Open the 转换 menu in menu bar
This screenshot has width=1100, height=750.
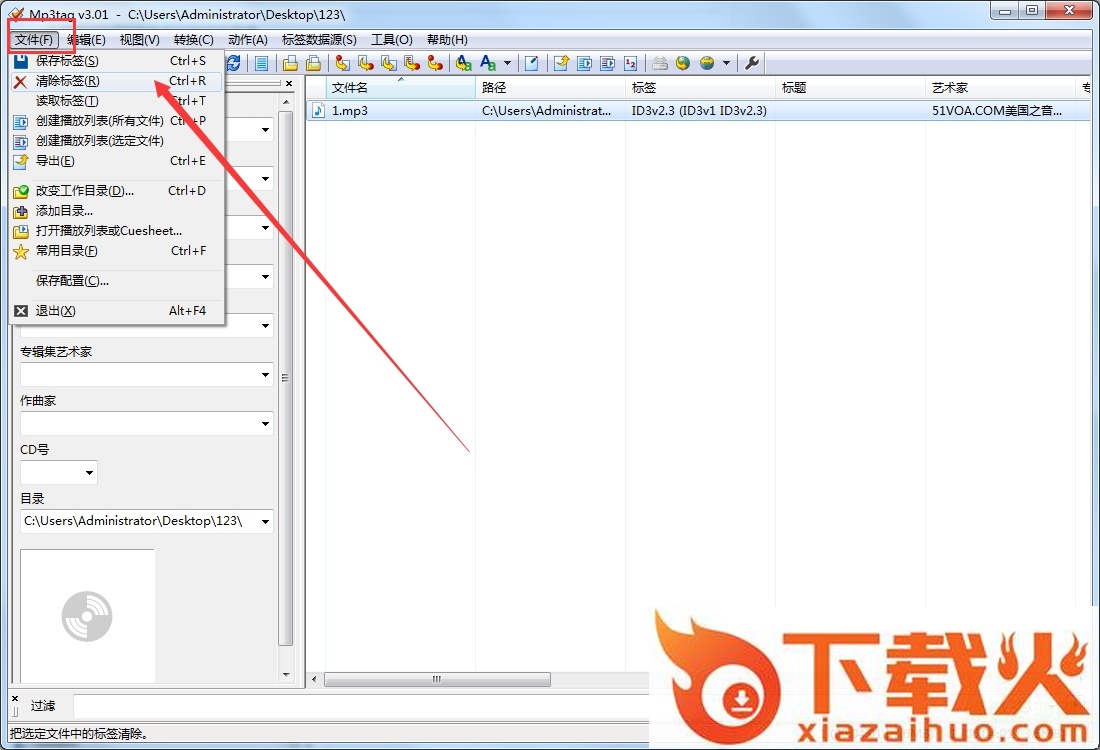(x=193, y=40)
